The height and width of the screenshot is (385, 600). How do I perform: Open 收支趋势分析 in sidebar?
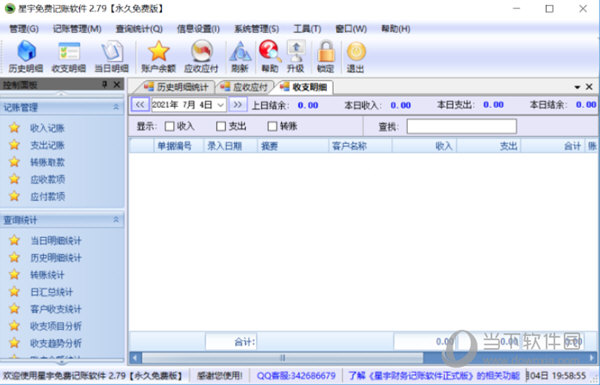[56, 343]
